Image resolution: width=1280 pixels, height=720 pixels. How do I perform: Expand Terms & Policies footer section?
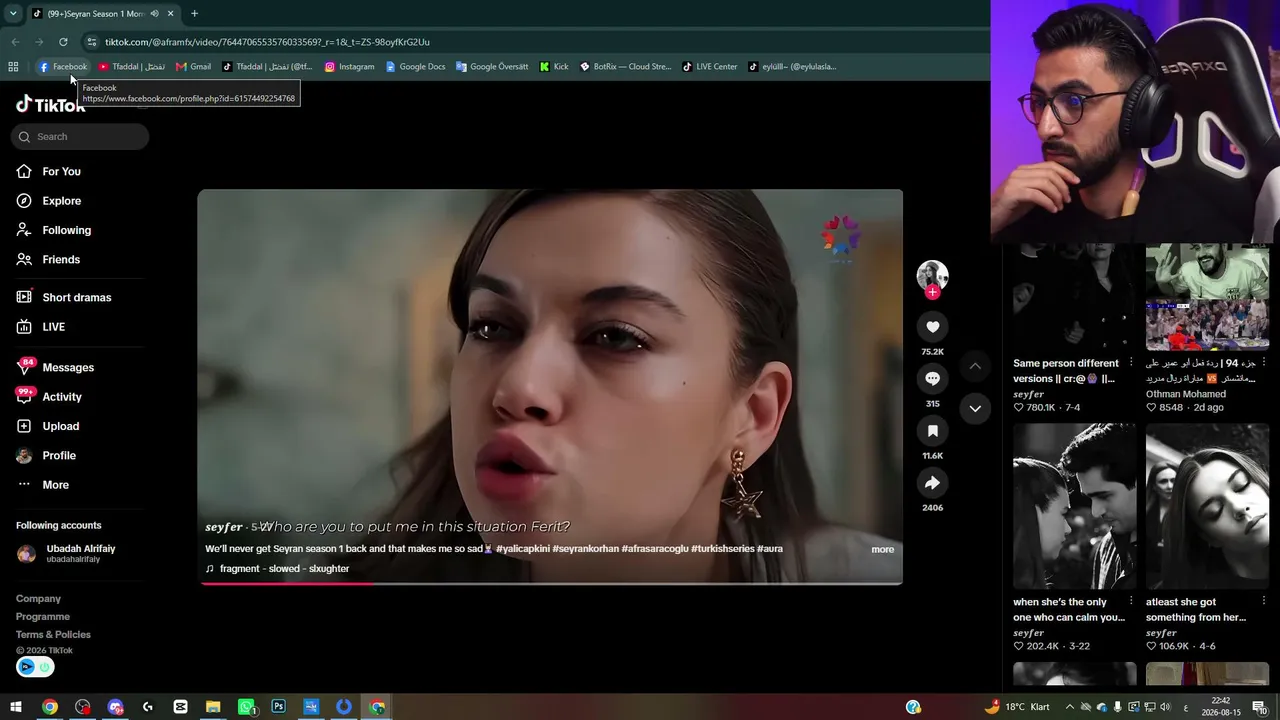(53, 635)
